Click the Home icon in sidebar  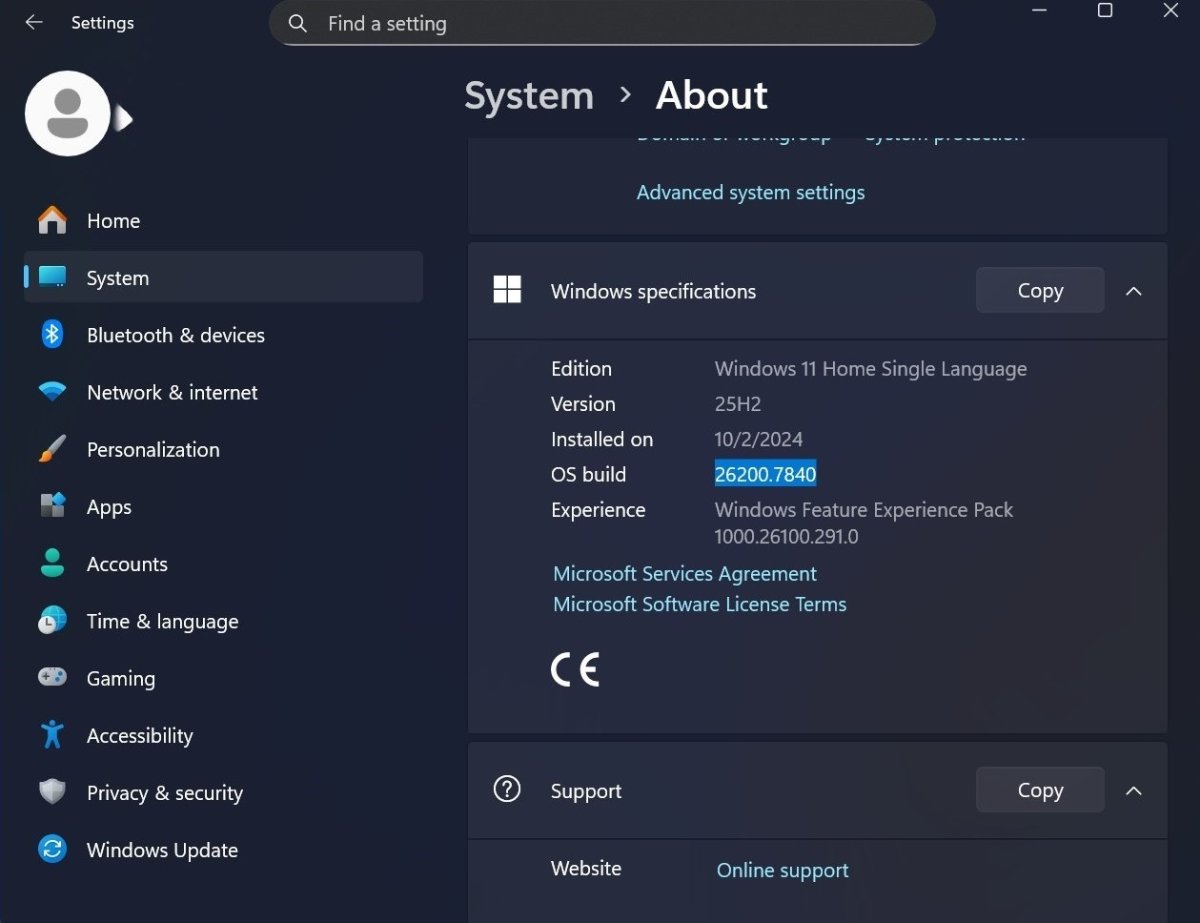pos(52,221)
